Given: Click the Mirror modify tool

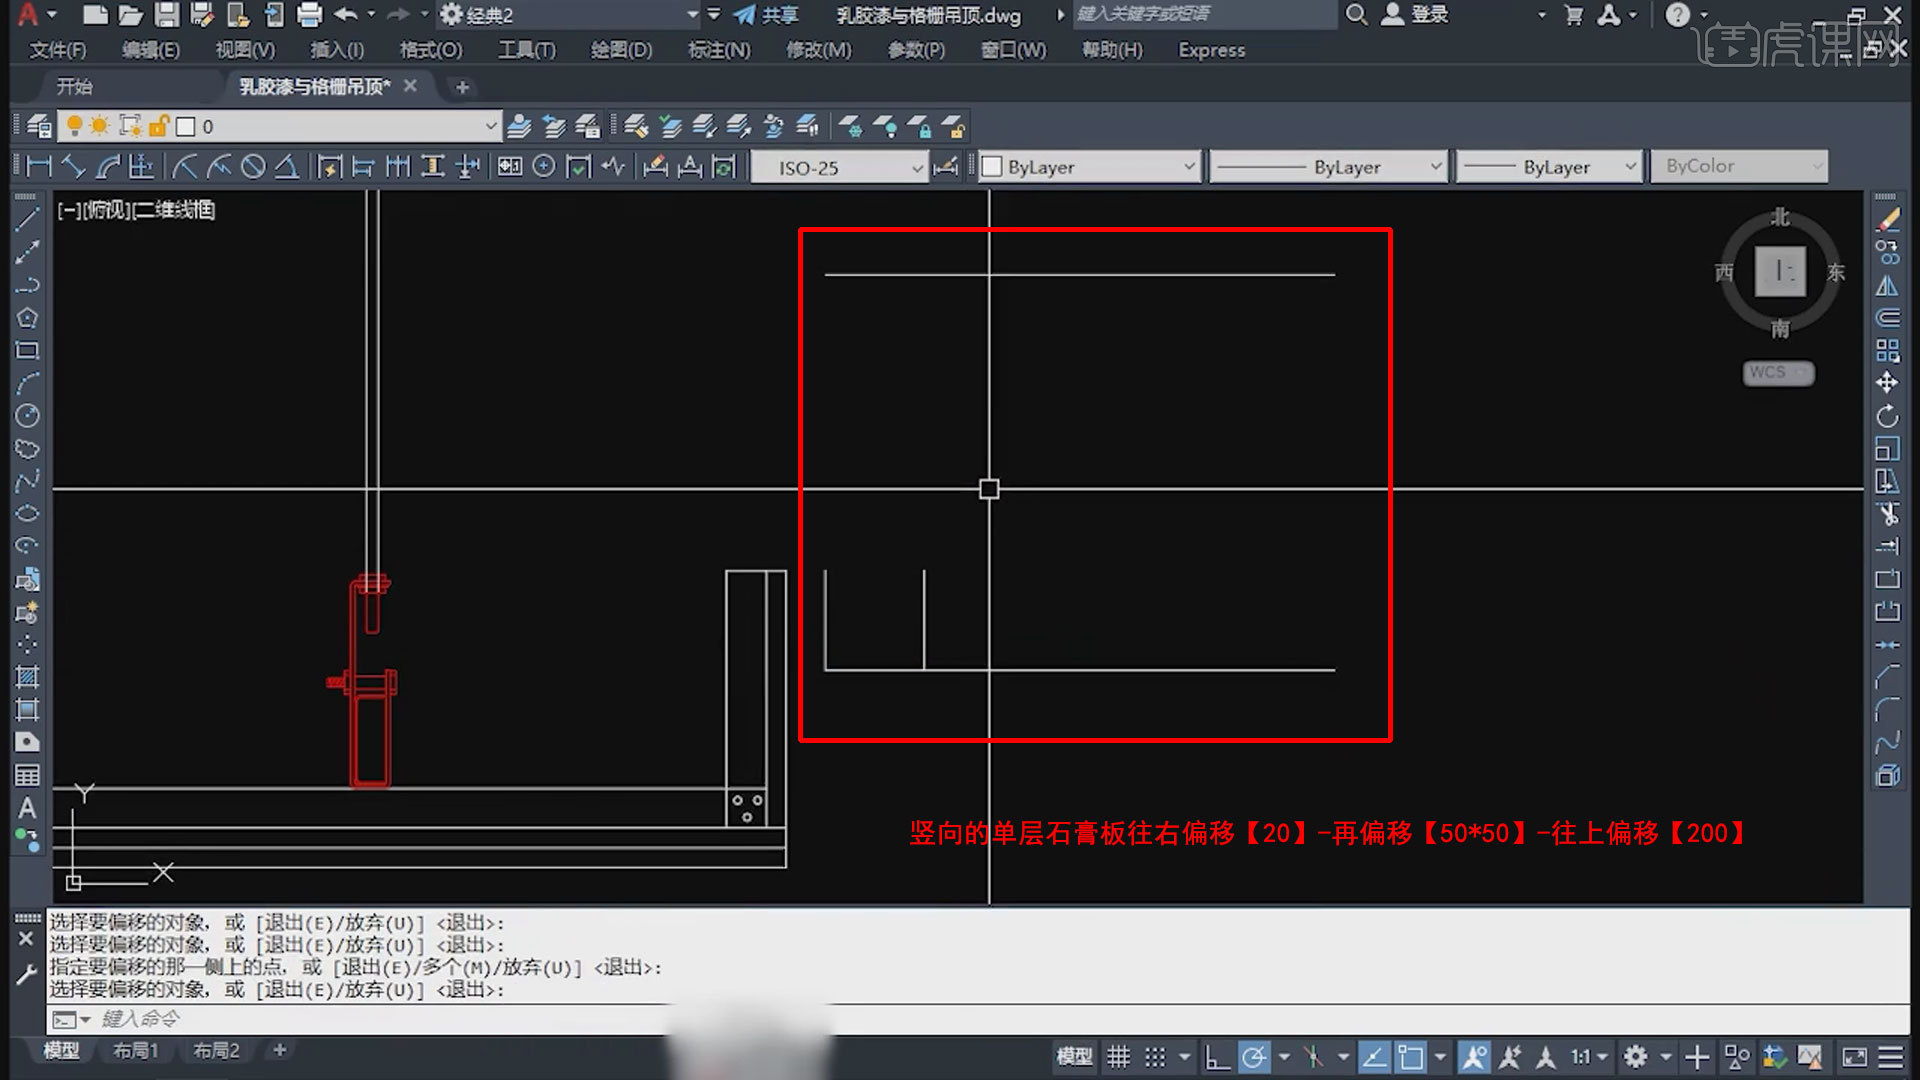Looking at the screenshot, I should (1887, 286).
